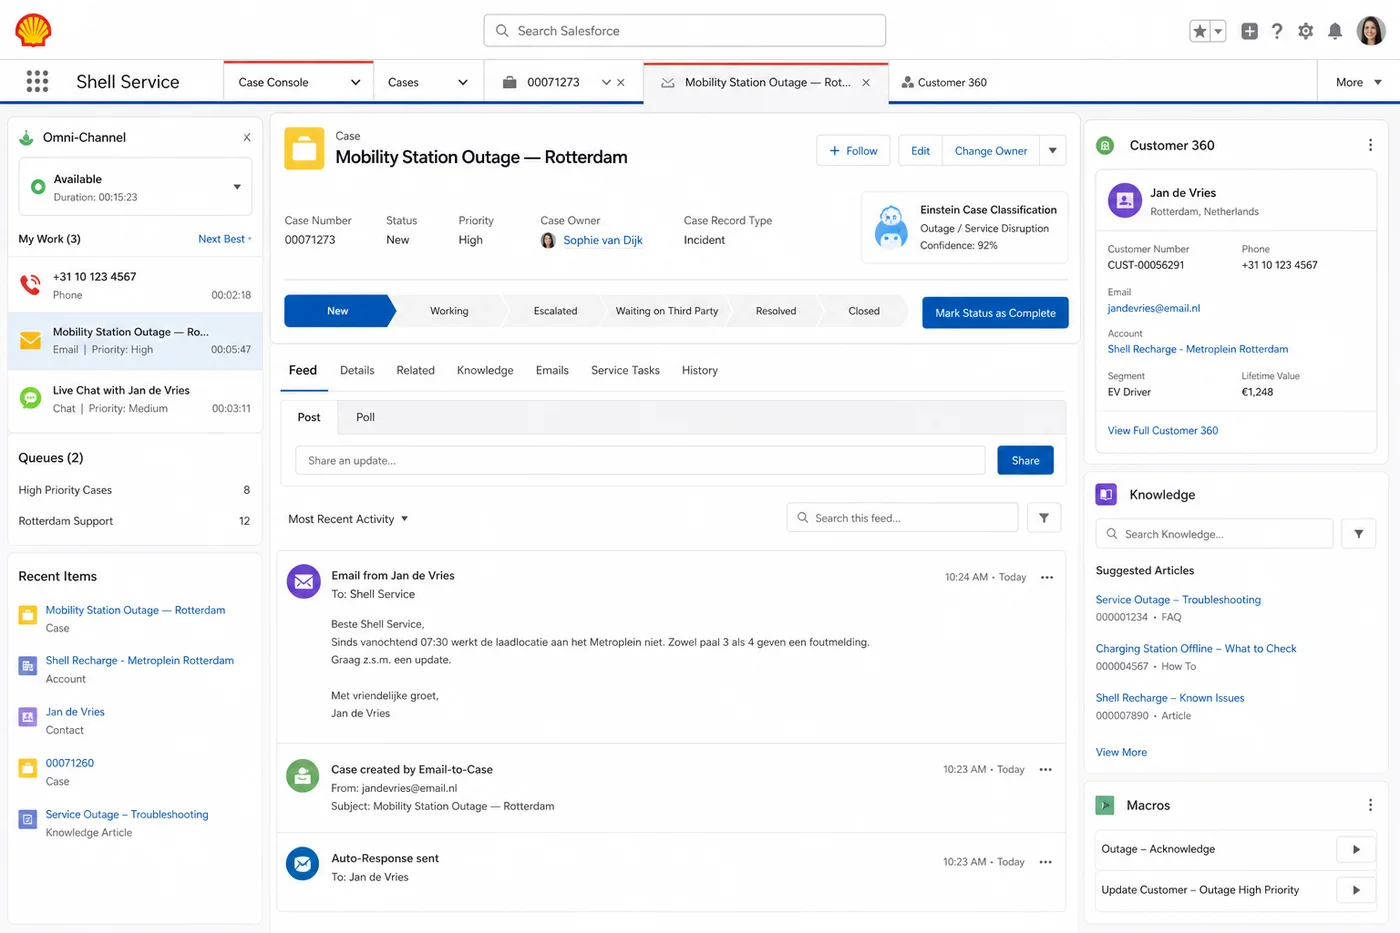Click the Edit button

[920, 151]
